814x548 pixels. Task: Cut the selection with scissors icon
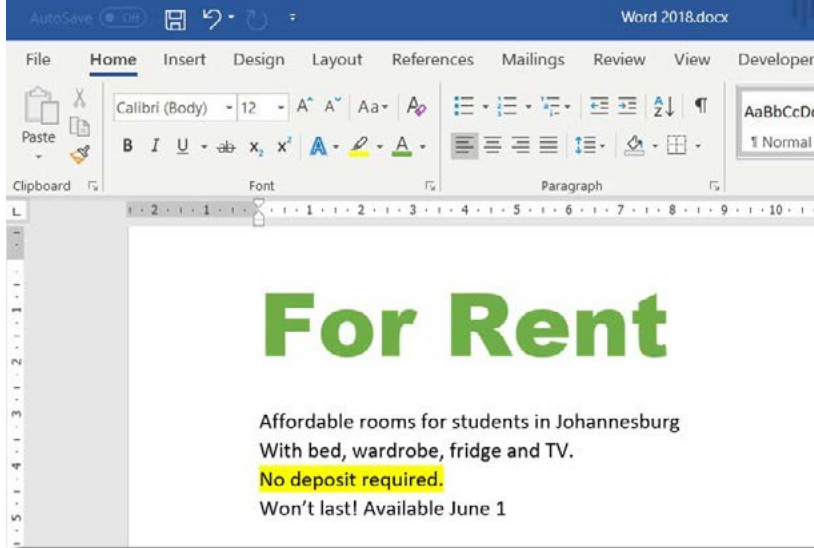click(79, 98)
